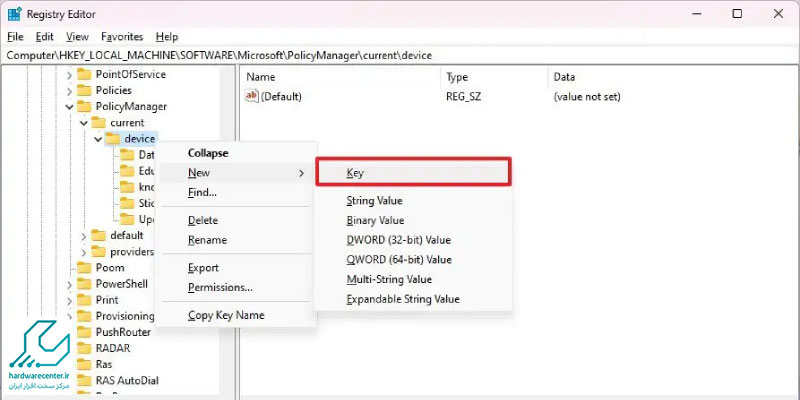Screen dimensions: 800x400
Task: Click the PointOfService folder icon
Action: 84,74
